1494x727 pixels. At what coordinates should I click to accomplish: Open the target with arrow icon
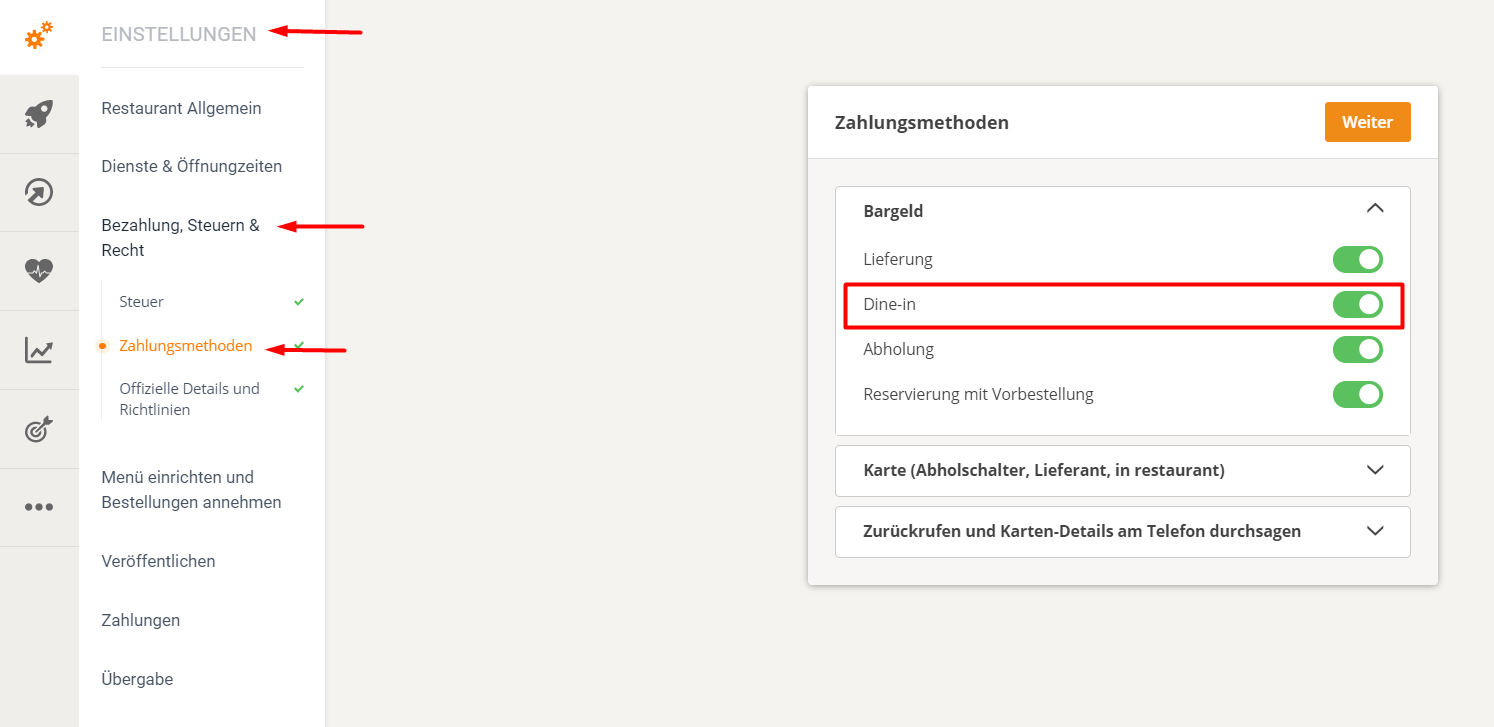pyautogui.click(x=39, y=429)
